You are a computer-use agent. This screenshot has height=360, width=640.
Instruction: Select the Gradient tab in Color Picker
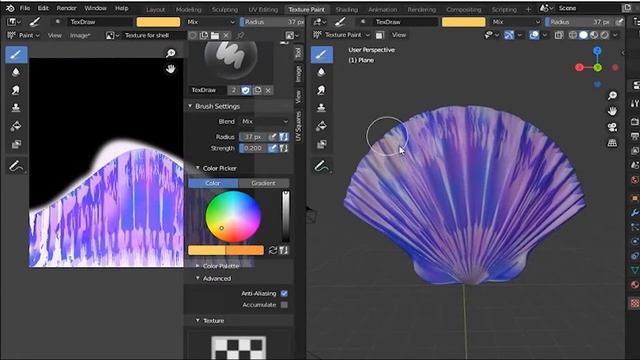263,183
